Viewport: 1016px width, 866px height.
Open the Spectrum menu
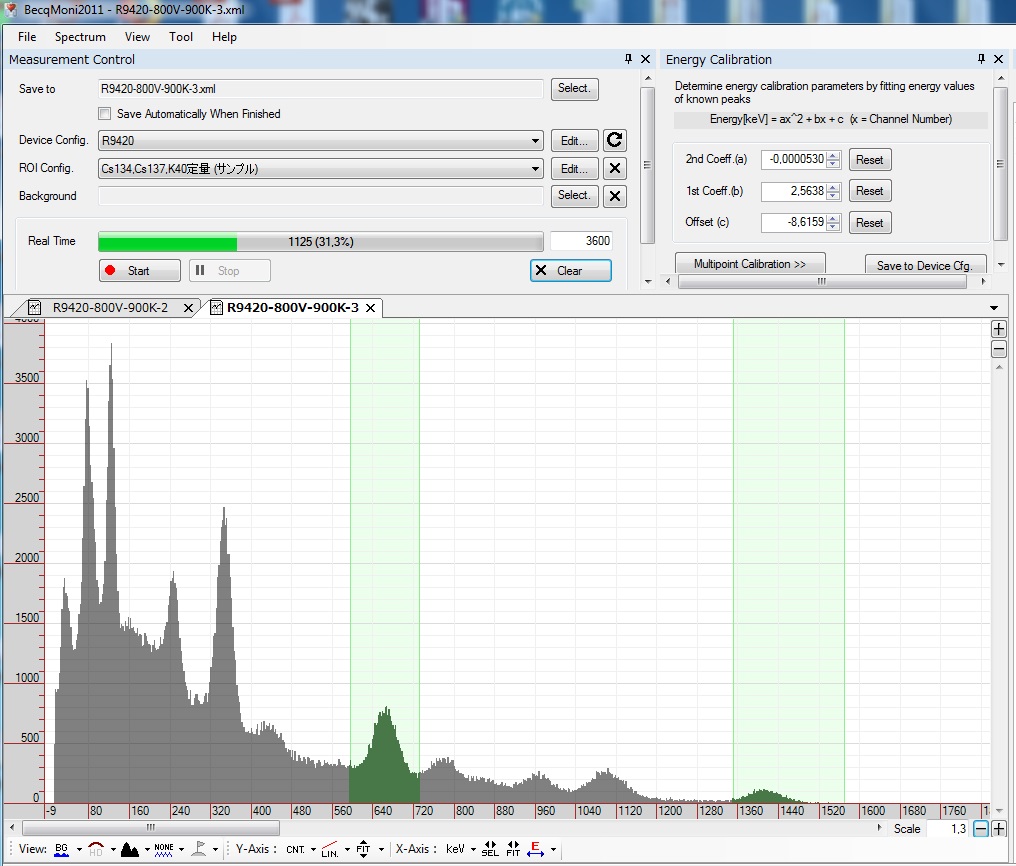80,37
